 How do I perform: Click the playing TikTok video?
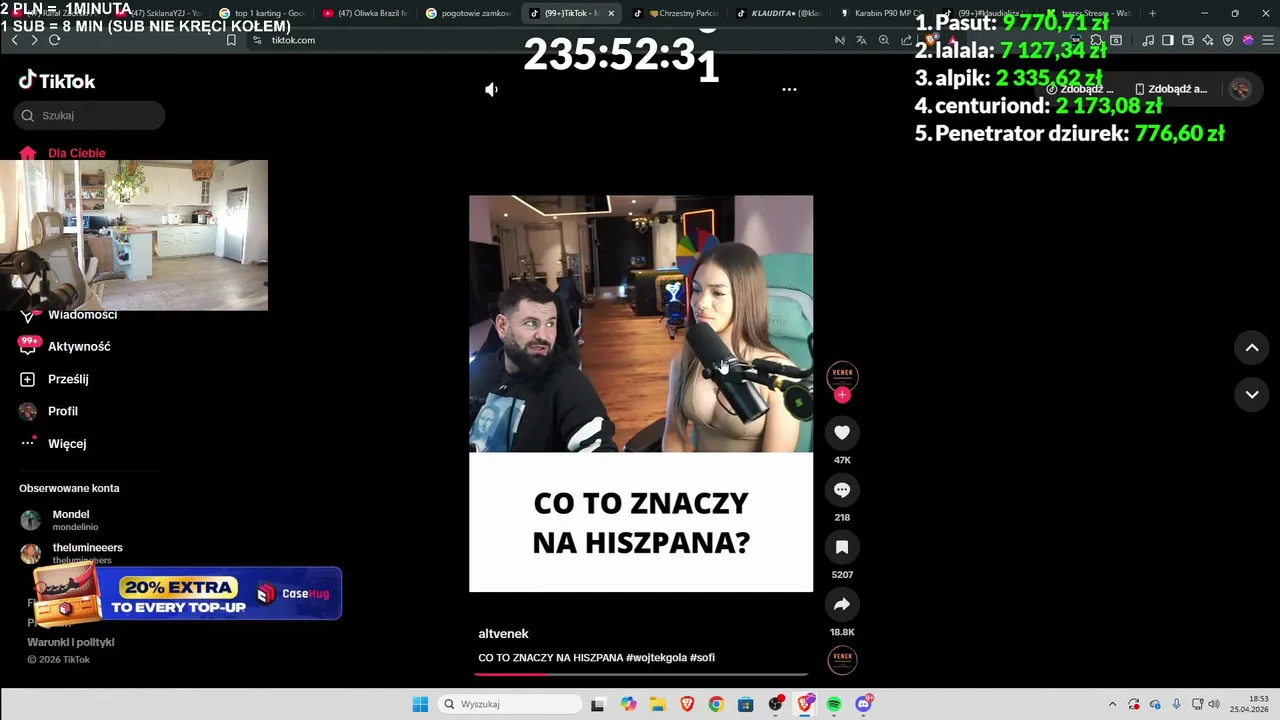click(641, 393)
